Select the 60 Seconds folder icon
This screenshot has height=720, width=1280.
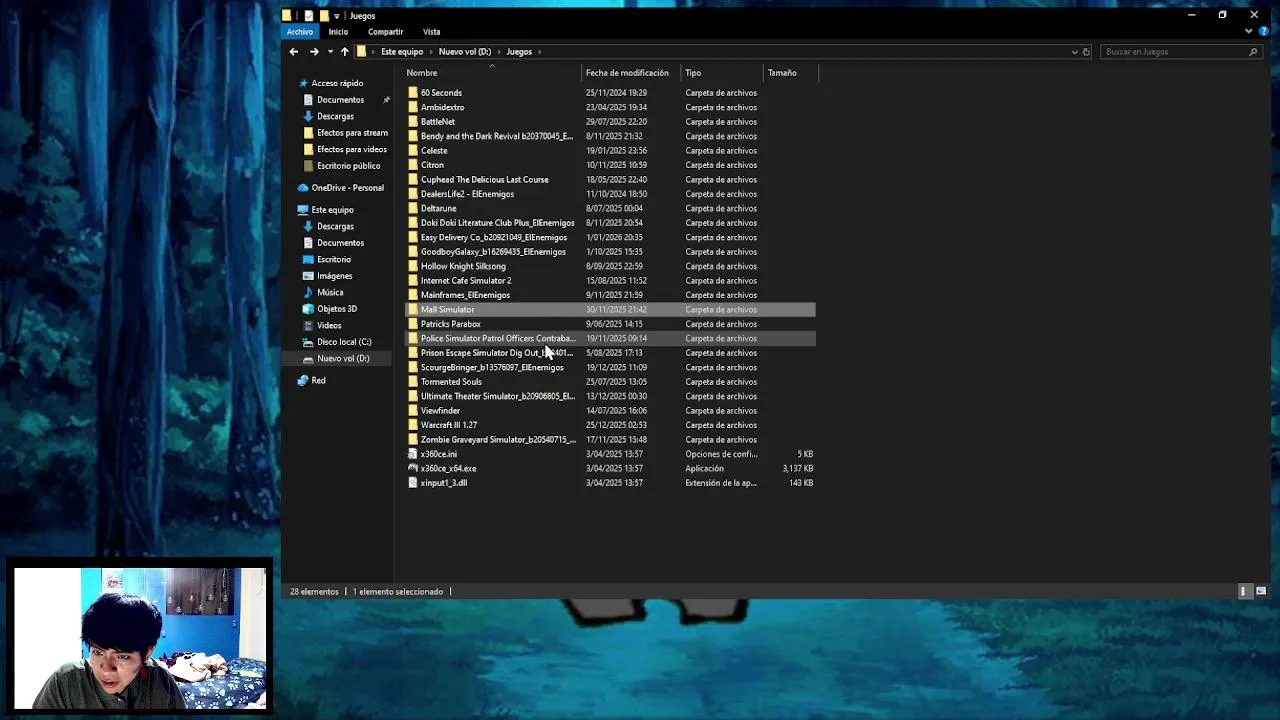click(413, 93)
